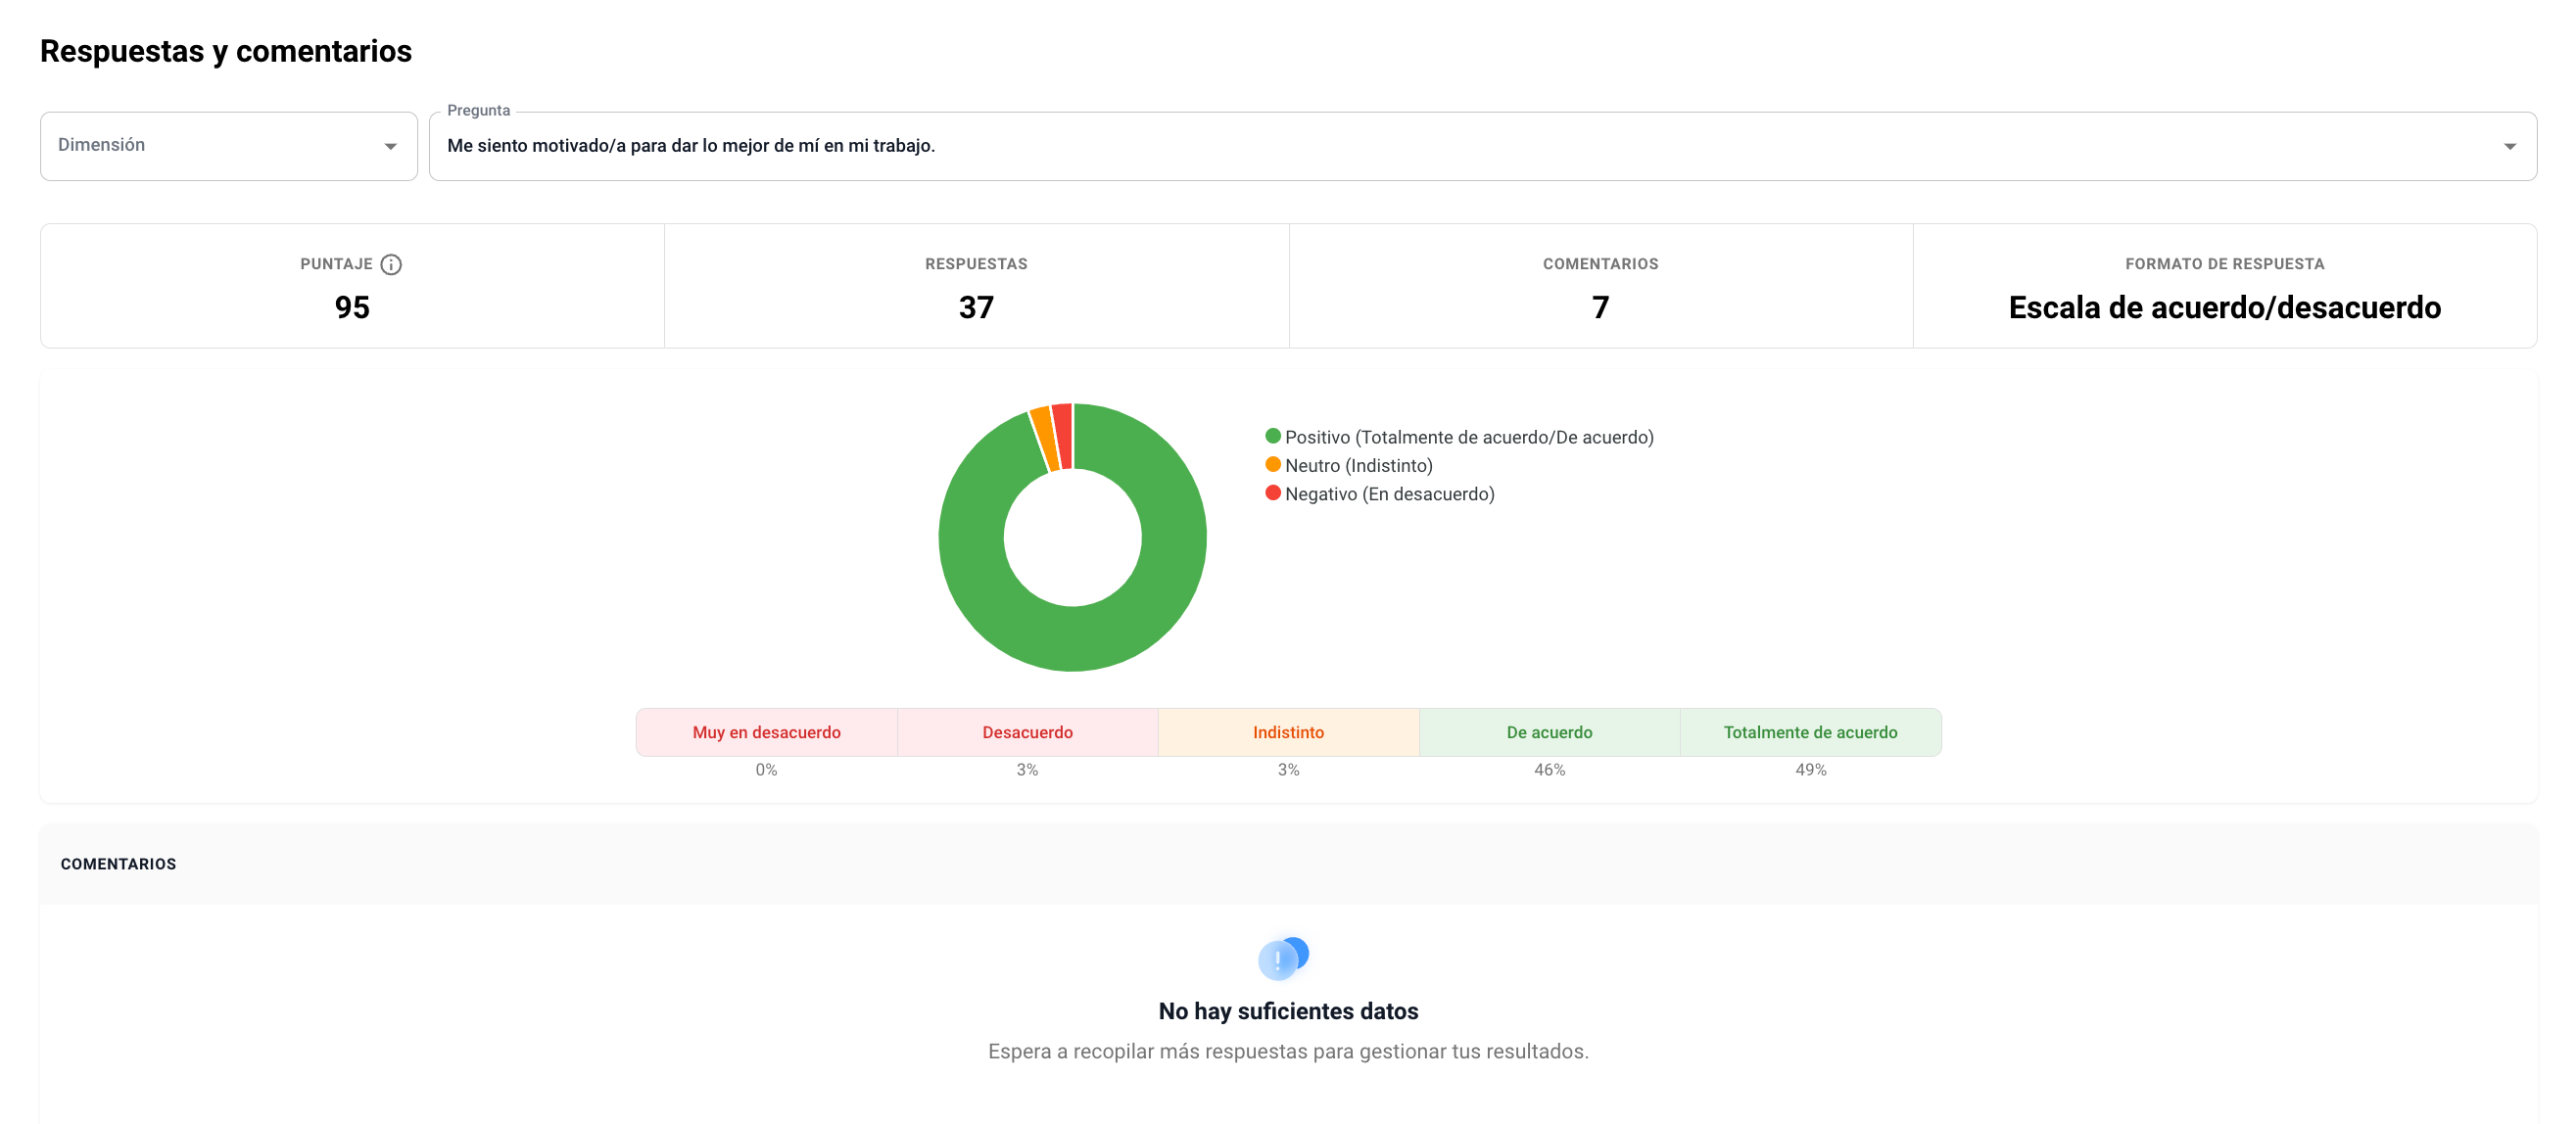Click the Dimensión dropdown arrow
Screen dimensions: 2576x1124
point(390,147)
